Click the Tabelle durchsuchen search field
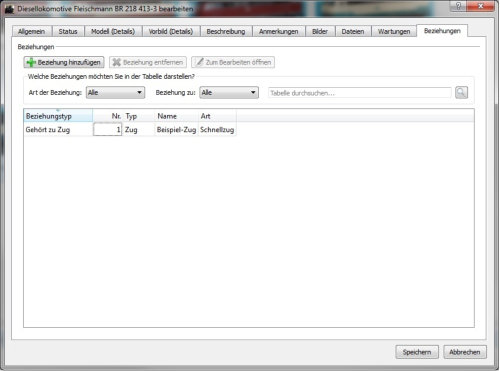This screenshot has width=500, height=371. tap(360, 93)
